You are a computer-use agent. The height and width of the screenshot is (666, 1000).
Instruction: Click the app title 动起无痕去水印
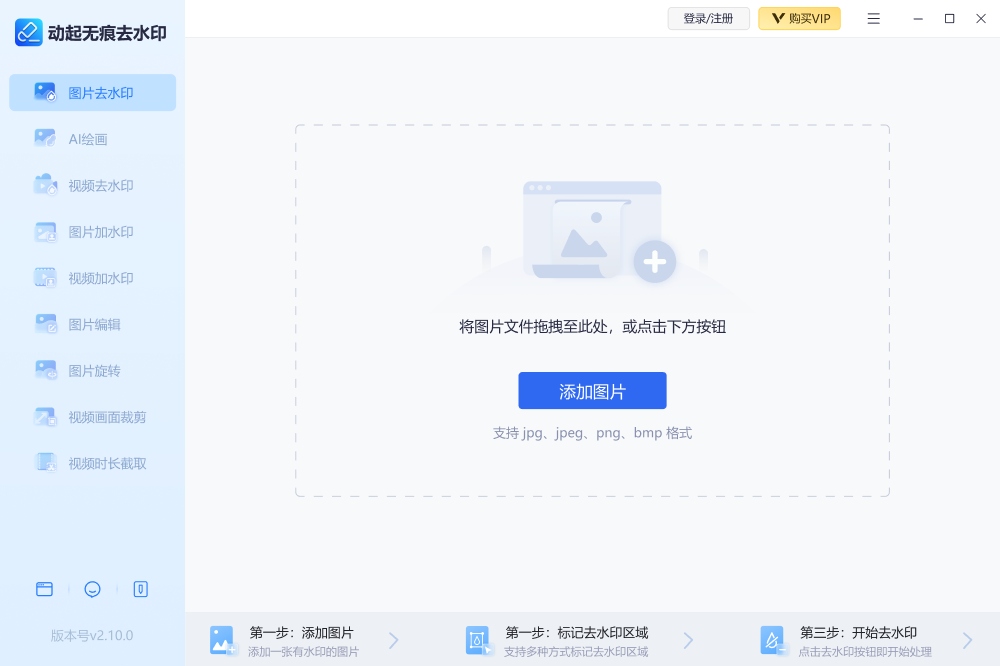pyautogui.click(x=107, y=33)
